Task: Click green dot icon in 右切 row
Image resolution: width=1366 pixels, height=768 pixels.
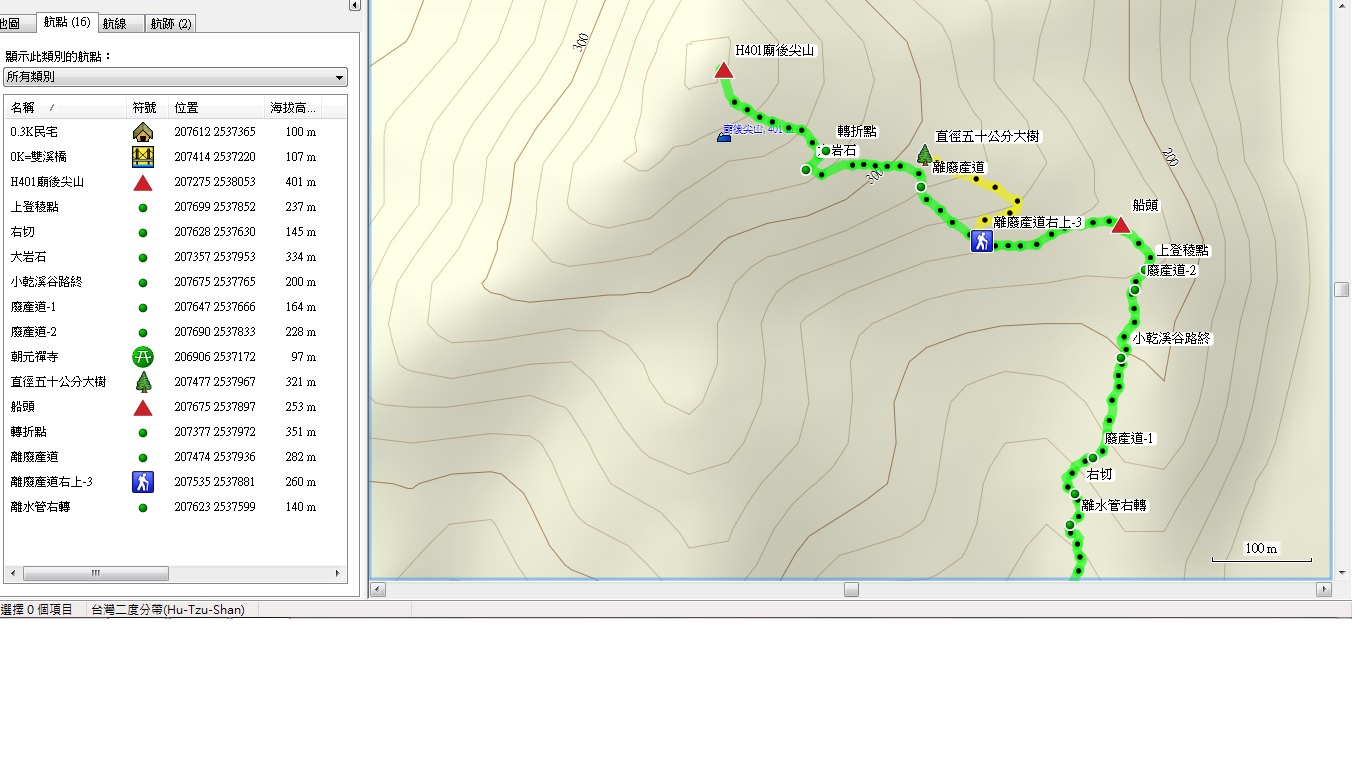Action: click(x=143, y=232)
